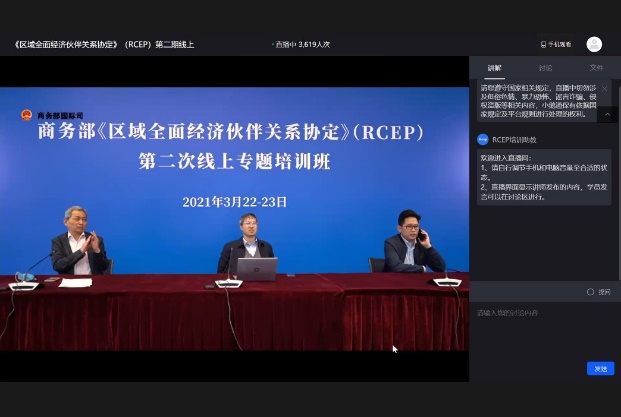621x417 pixels.
Task: Click the live video stream area
Action: coord(234,219)
